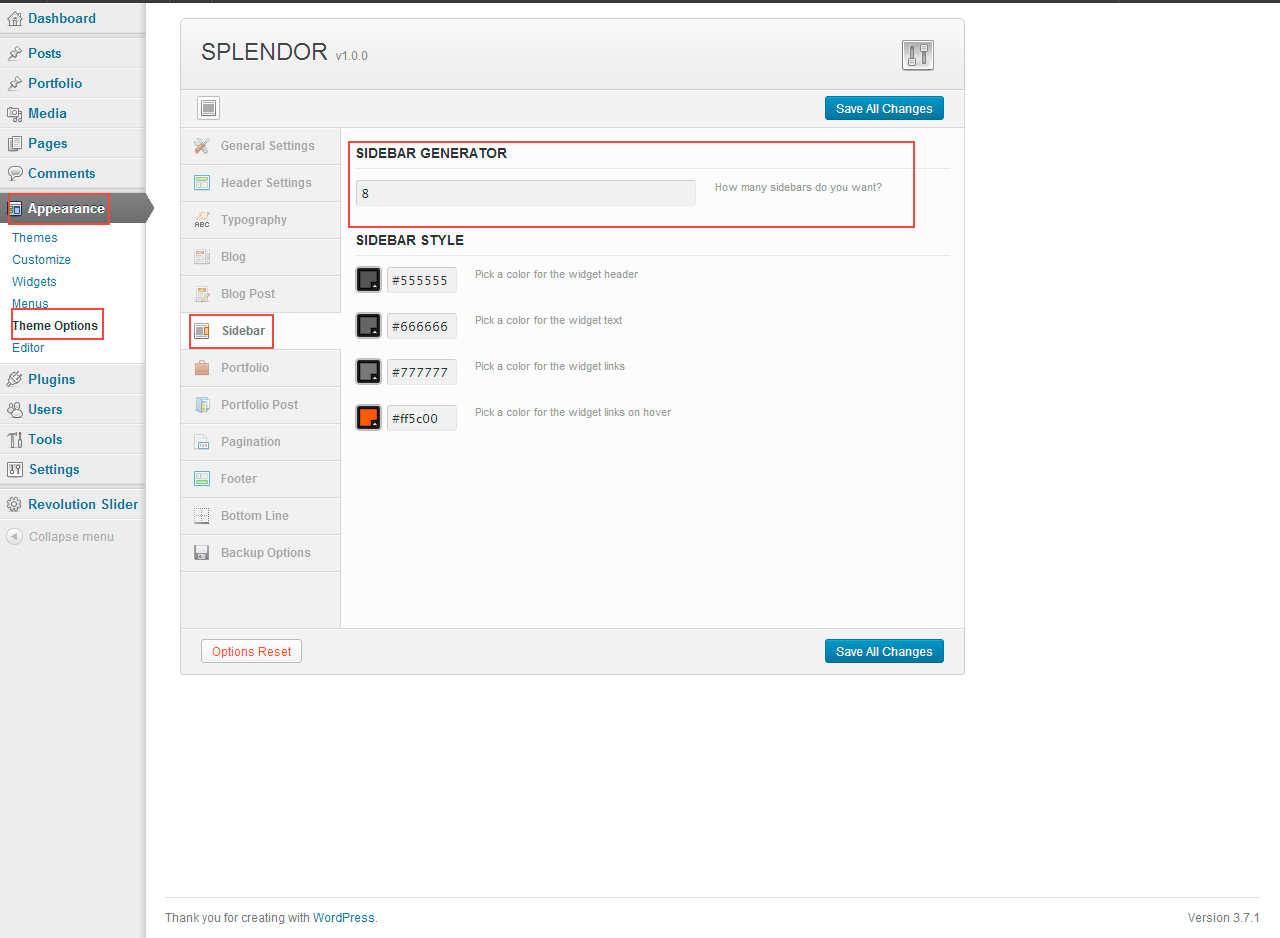The height and width of the screenshot is (938, 1280).
Task: Click the sliders icon in SPLENDOR header
Action: 917,55
